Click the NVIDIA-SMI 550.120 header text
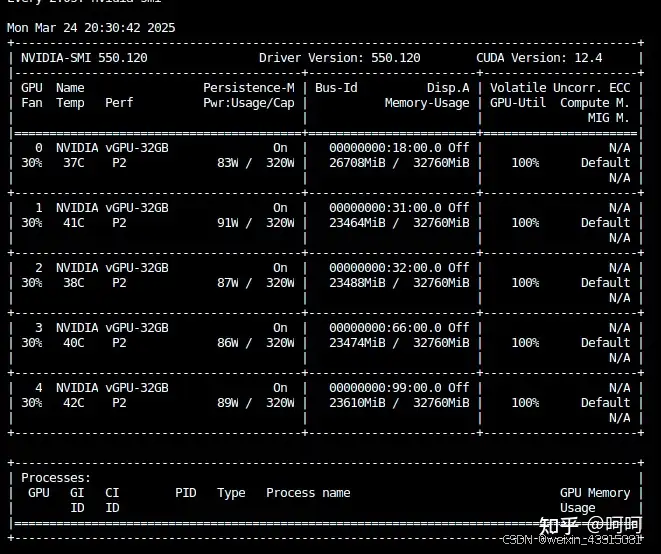 tap(84, 58)
